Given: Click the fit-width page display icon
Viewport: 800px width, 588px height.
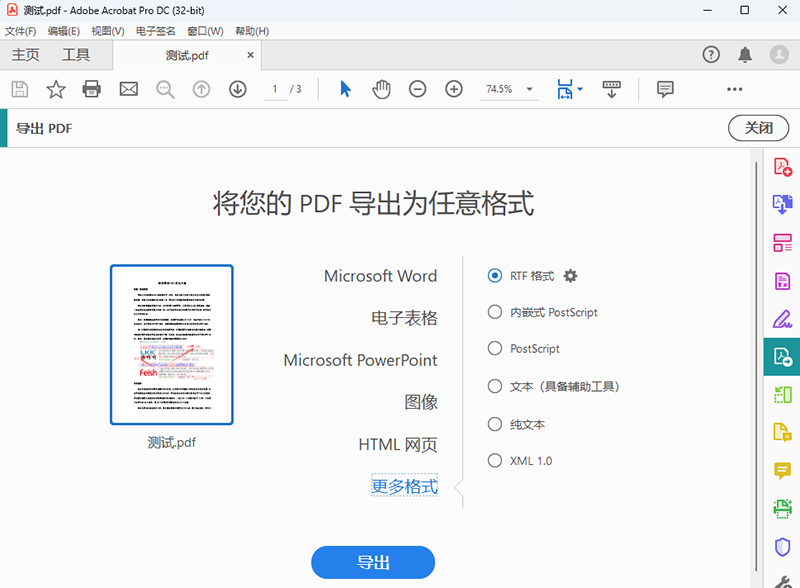Looking at the screenshot, I should [565, 89].
